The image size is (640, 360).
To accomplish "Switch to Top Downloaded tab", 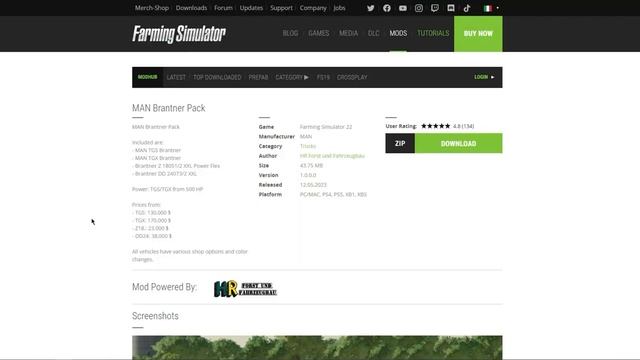I will [x=217, y=77].
